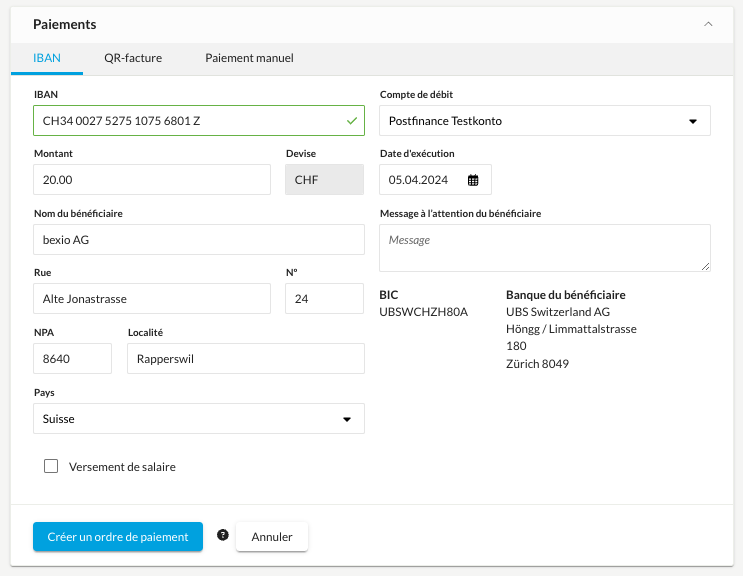
Task: Click the Paiements panel heading
Action: click(65, 25)
